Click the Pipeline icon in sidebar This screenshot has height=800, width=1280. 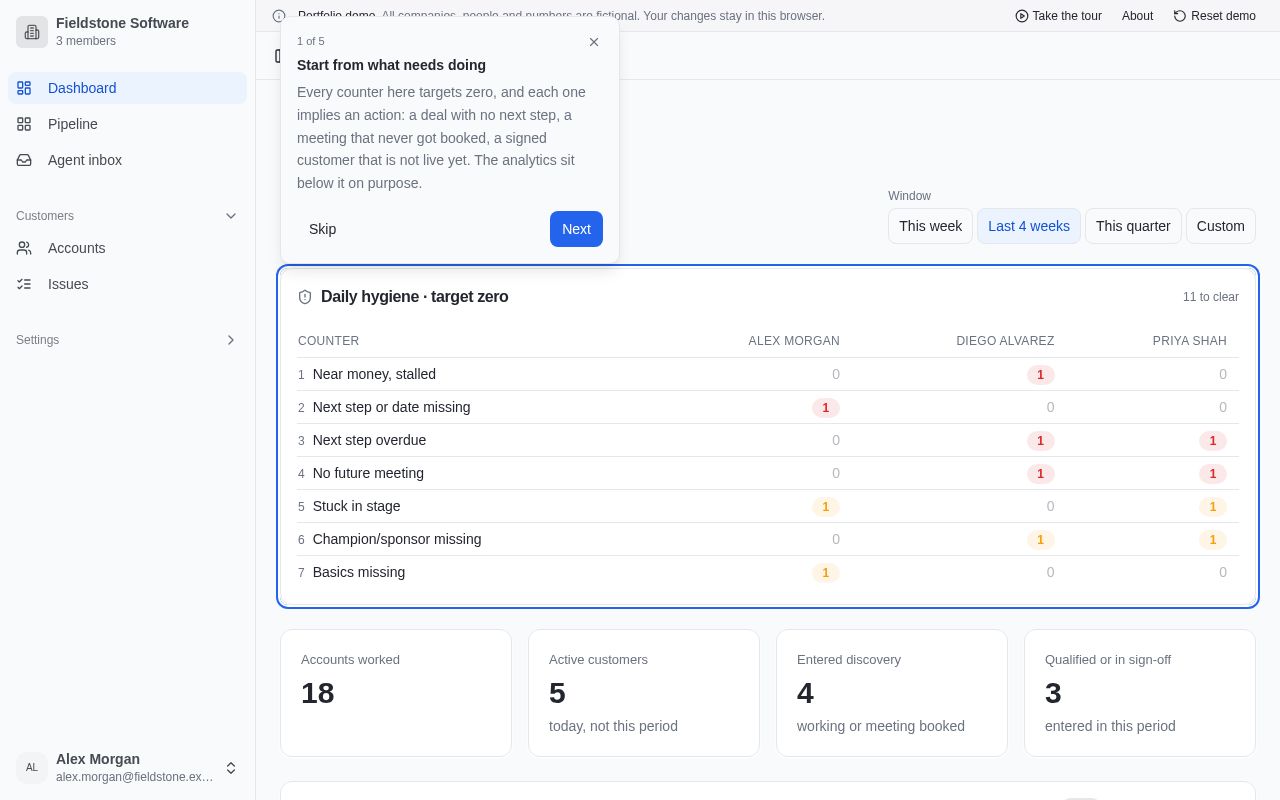[24, 124]
